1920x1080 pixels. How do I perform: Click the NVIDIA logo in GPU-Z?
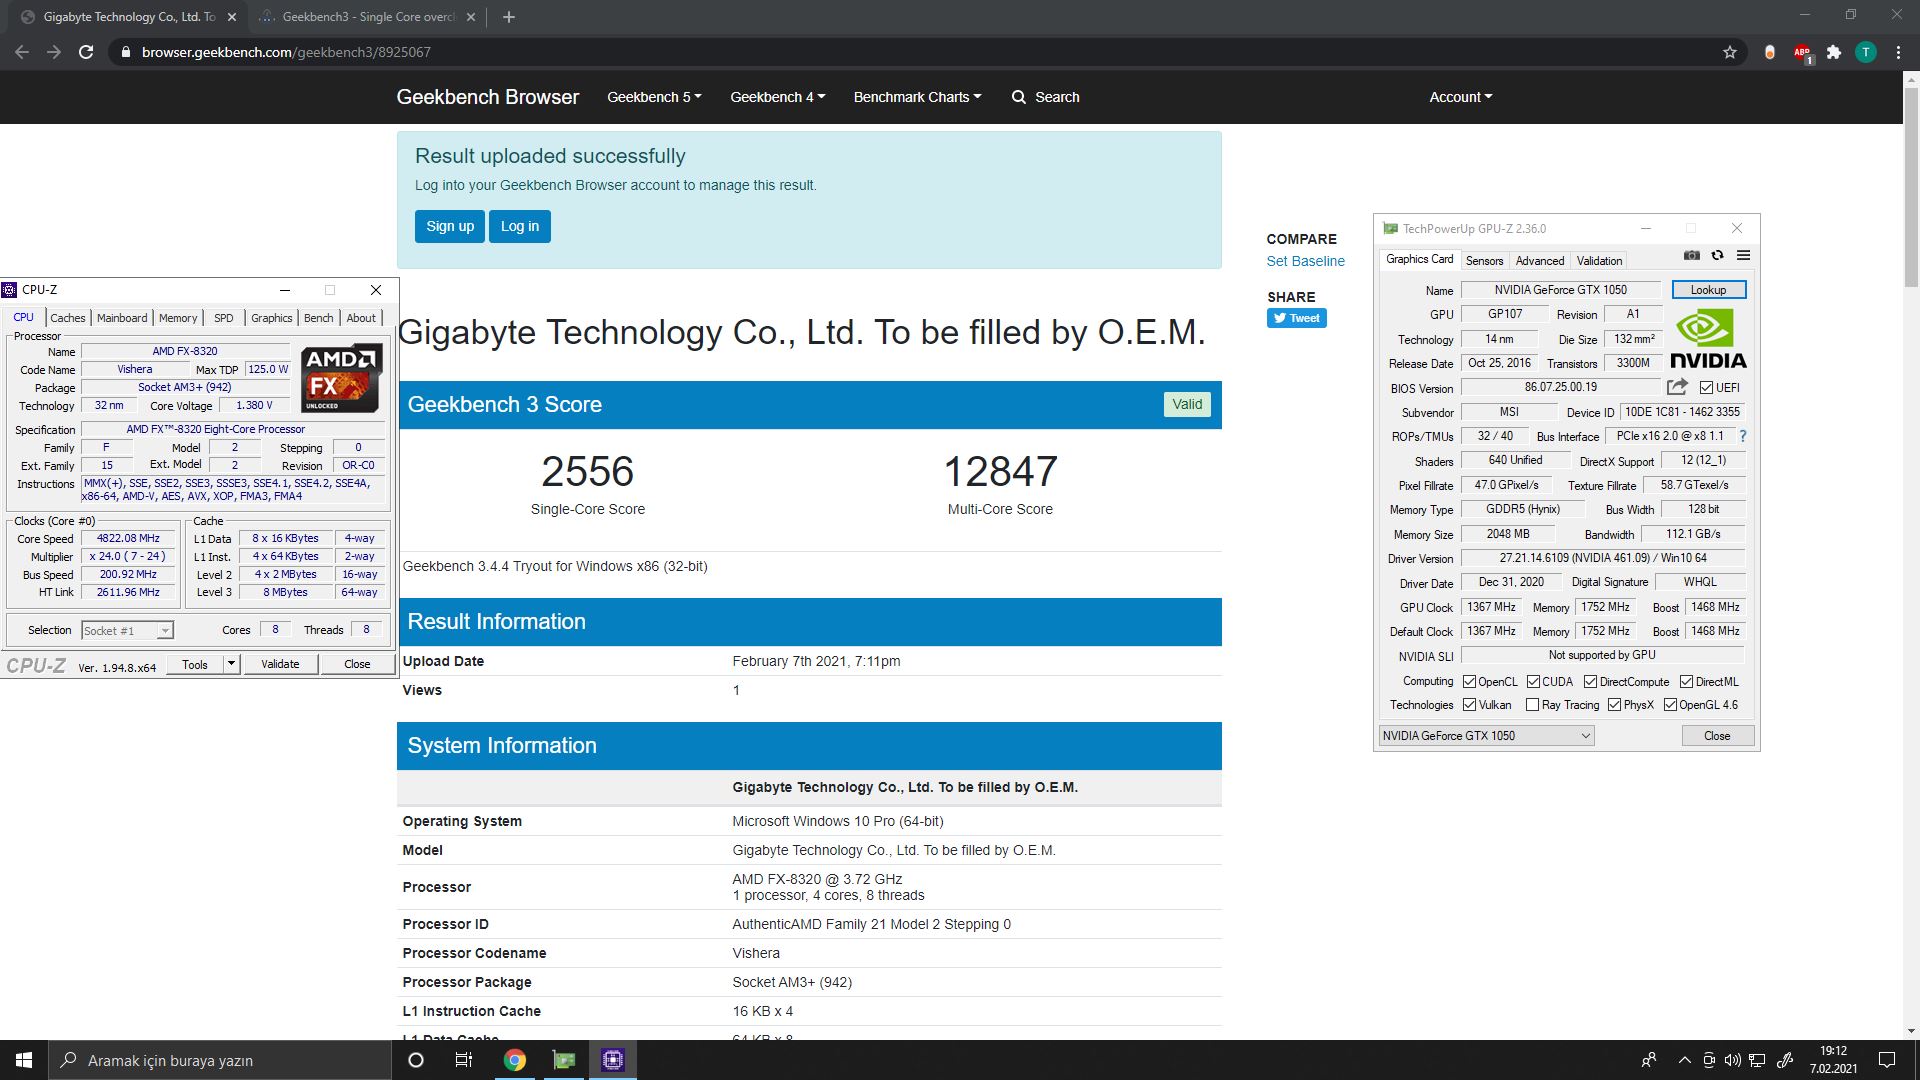click(1707, 339)
